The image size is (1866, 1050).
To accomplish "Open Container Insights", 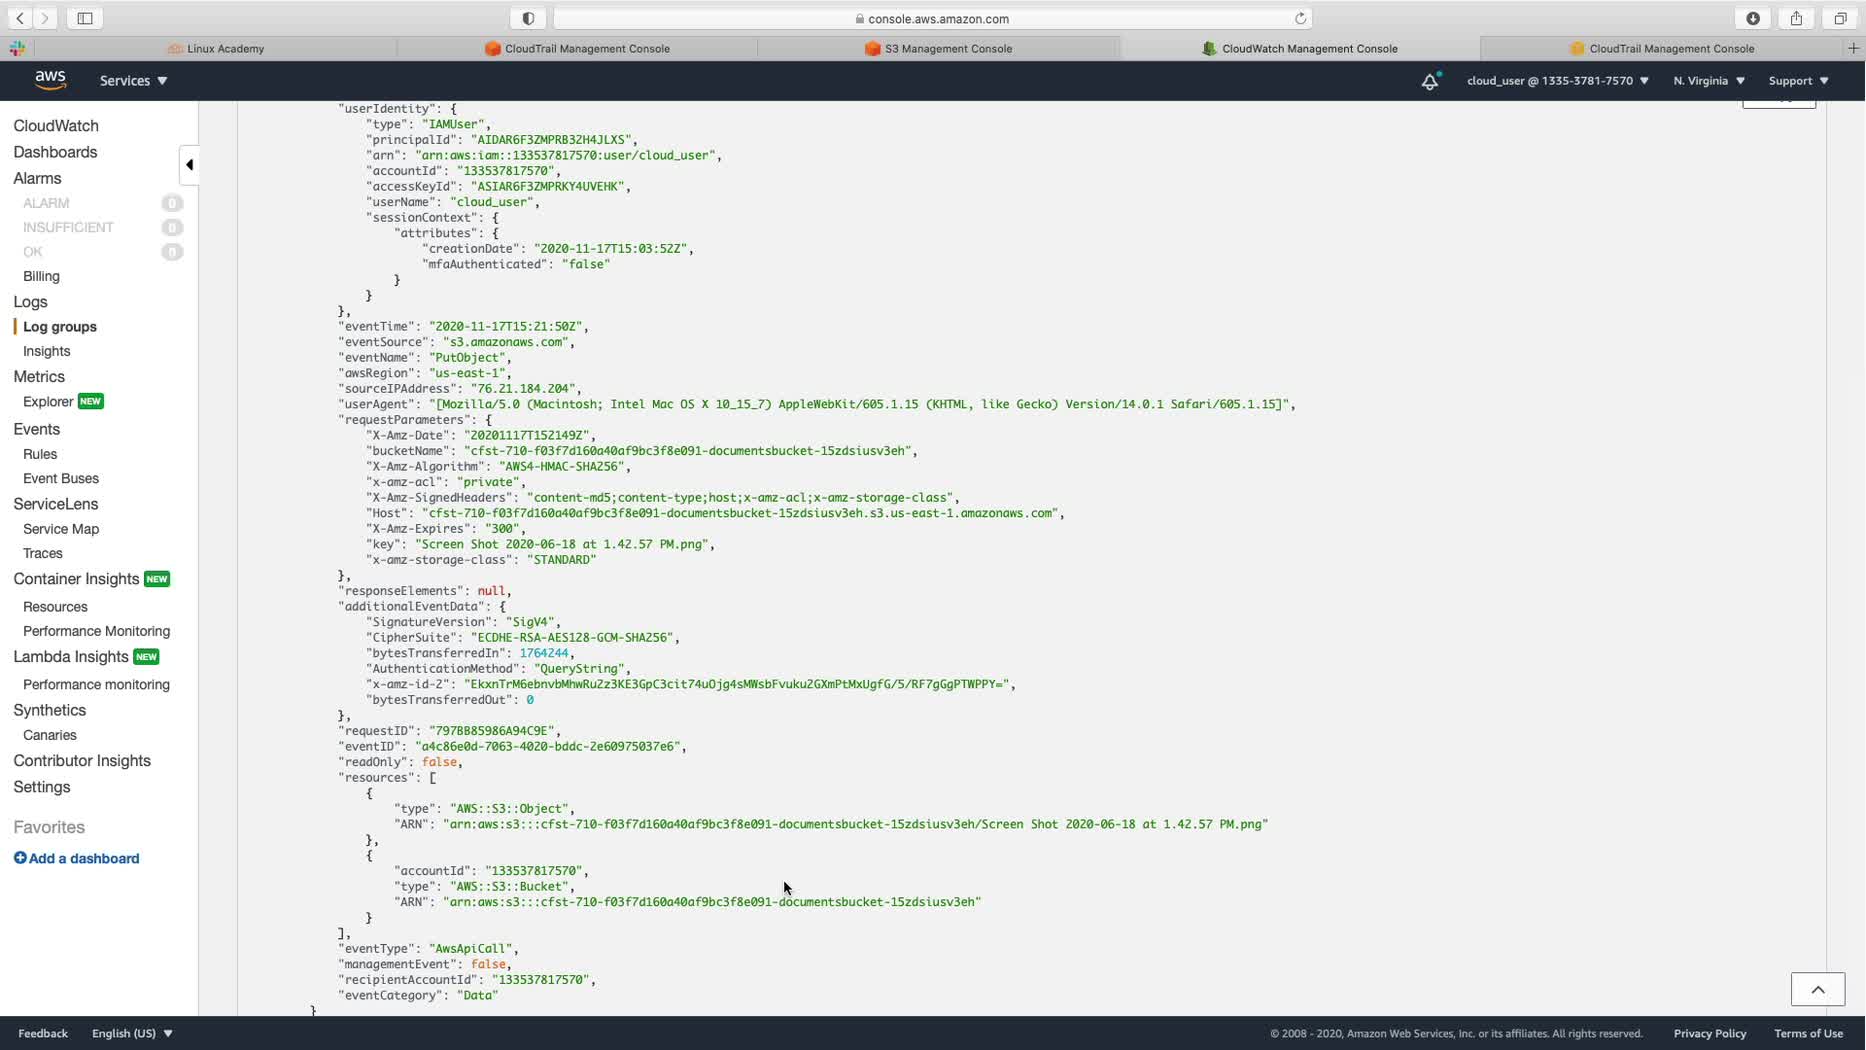I will (x=76, y=579).
